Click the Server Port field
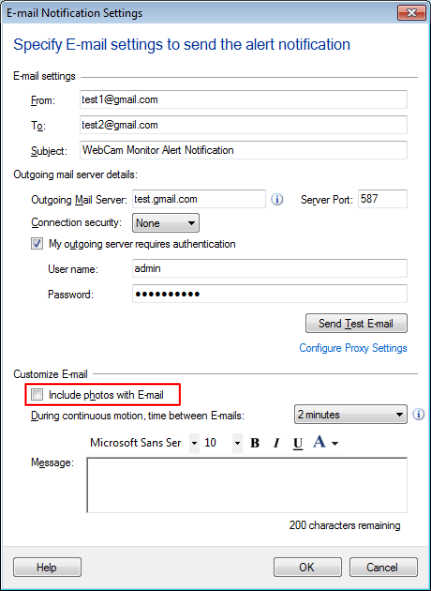The height and width of the screenshot is (591, 431). pyautogui.click(x=382, y=199)
